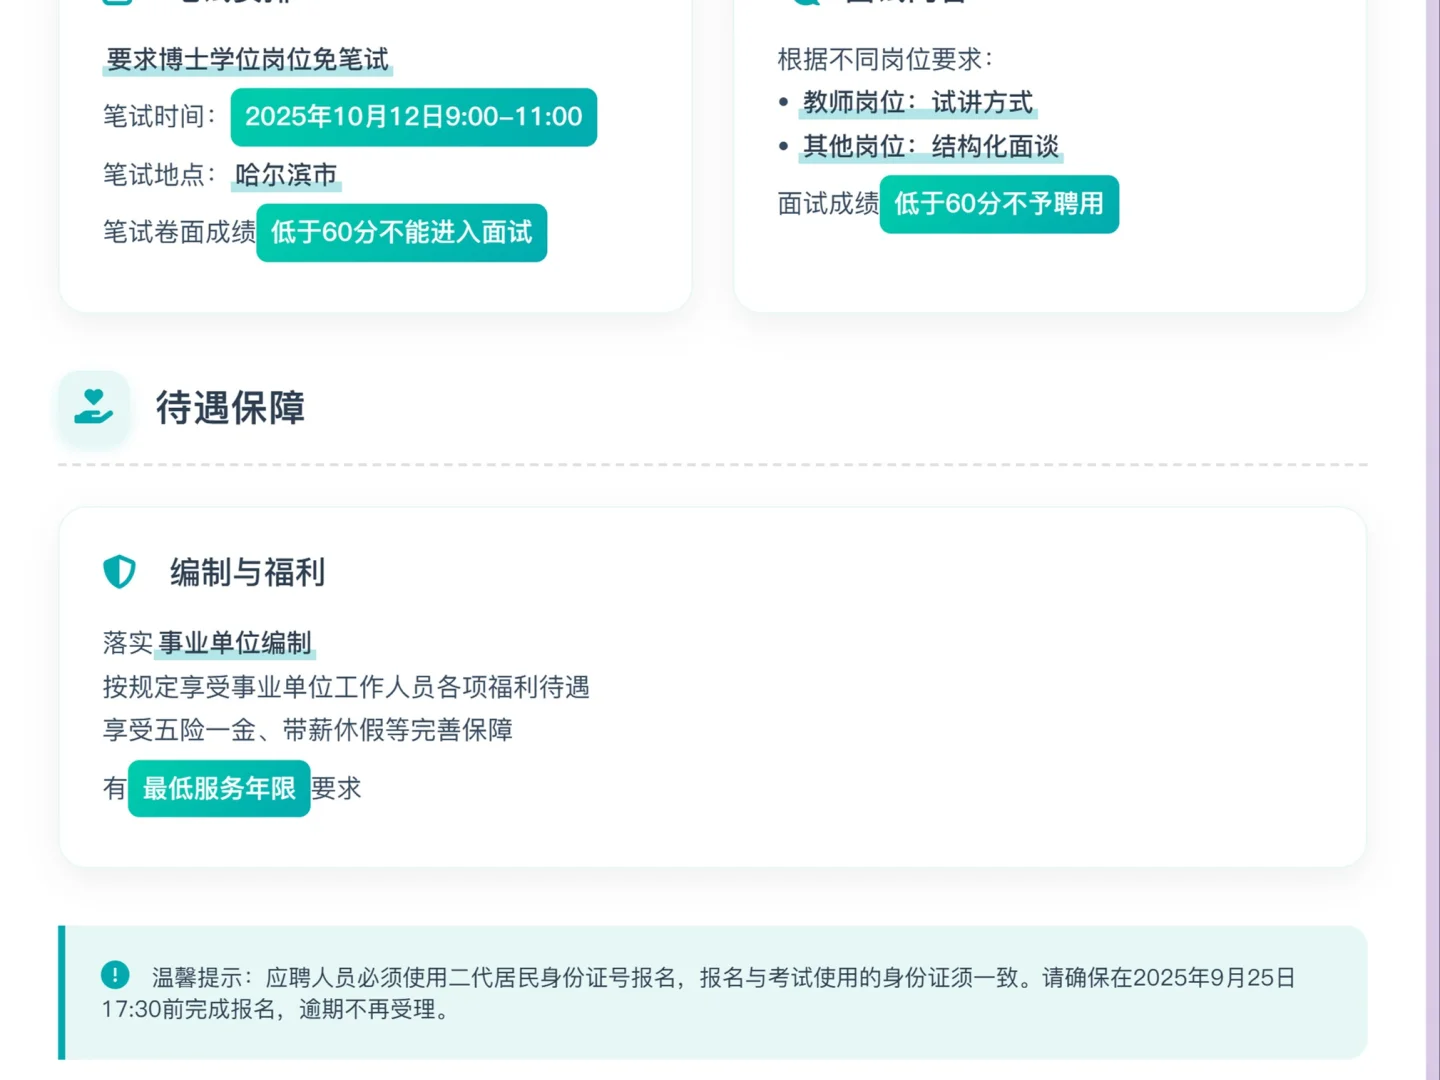Click the 低于60分不予聘用 badge
This screenshot has height=1080, width=1440.
998,204
